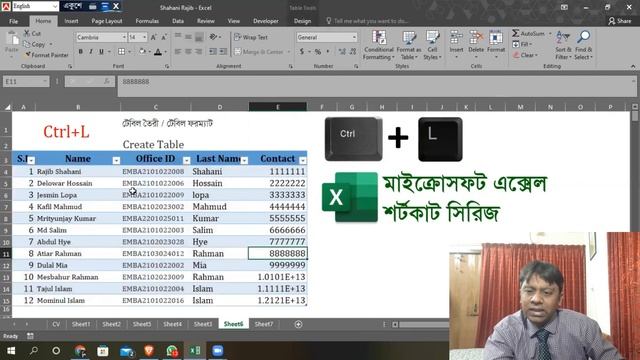Open Format as Table gallery

coord(409,46)
